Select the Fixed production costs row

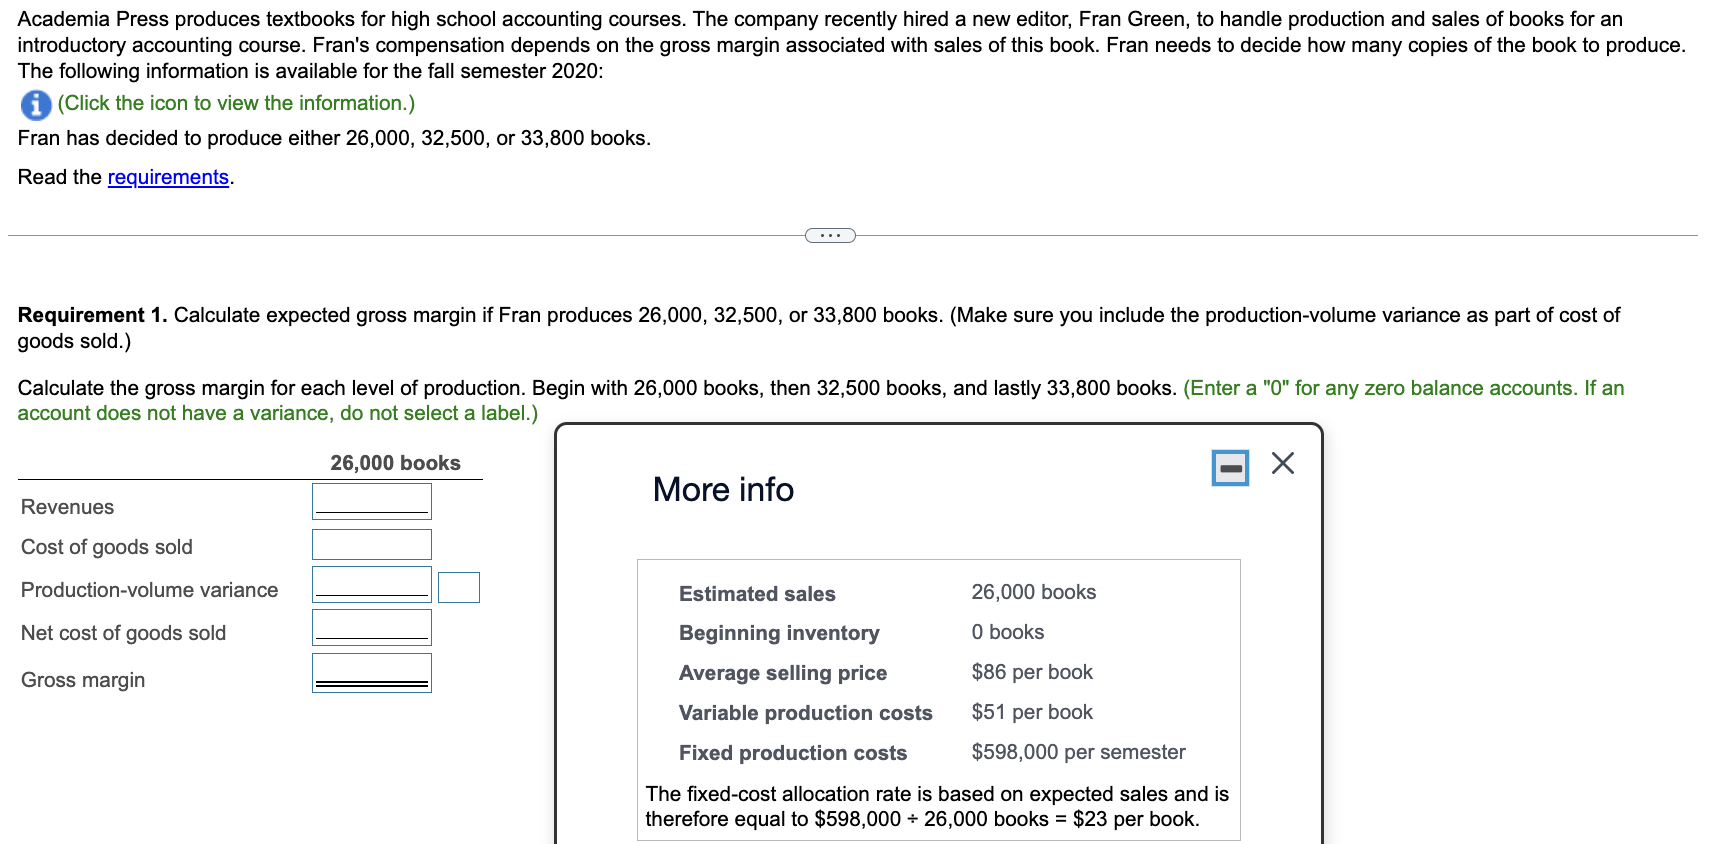(x=791, y=753)
